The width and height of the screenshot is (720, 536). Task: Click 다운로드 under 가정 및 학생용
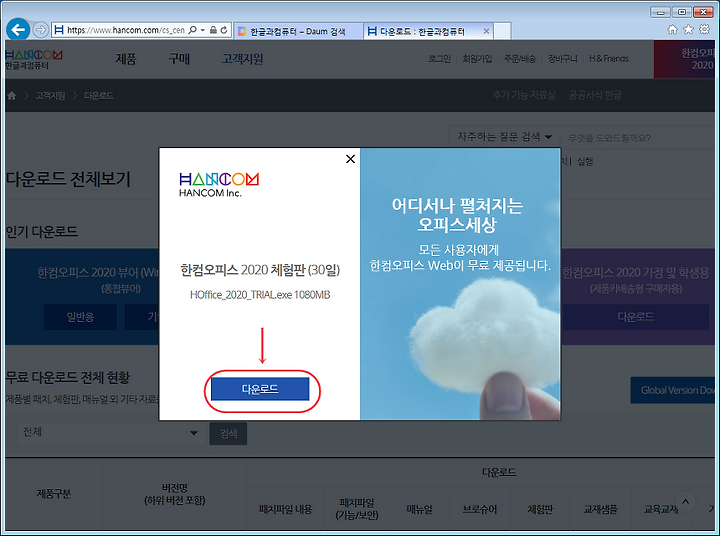[x=636, y=317]
